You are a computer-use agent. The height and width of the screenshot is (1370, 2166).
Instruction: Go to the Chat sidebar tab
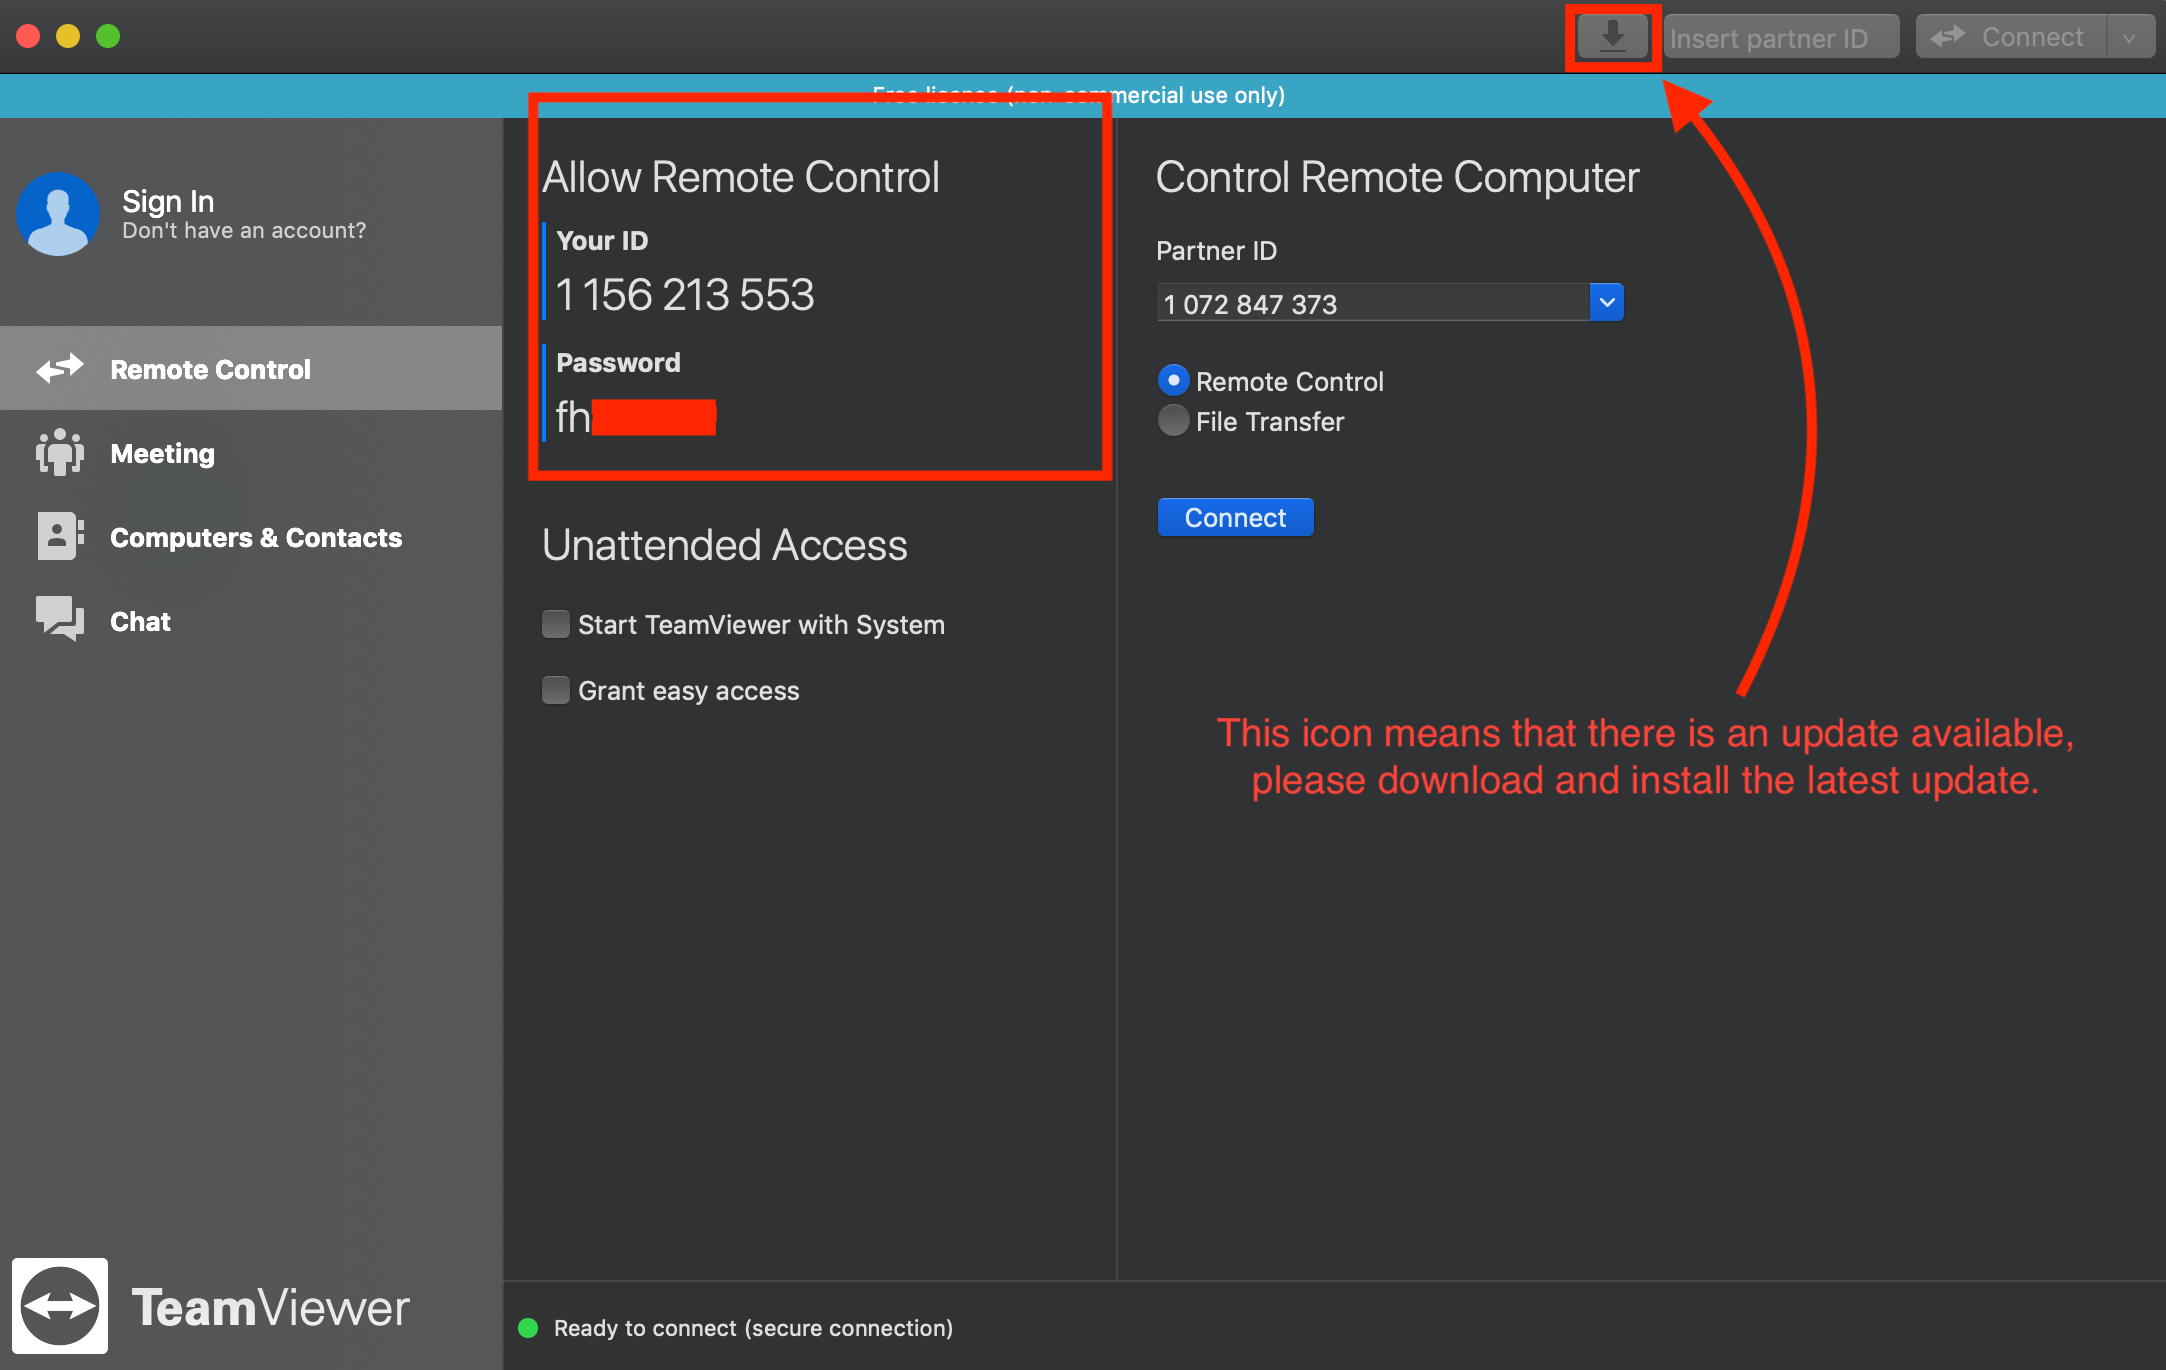click(251, 620)
